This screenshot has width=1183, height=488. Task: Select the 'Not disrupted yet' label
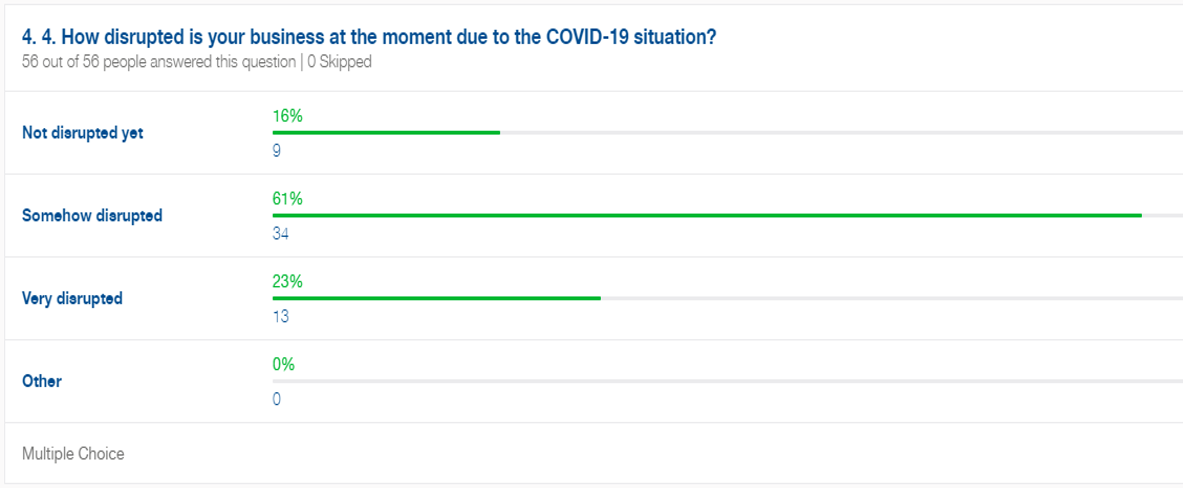coord(82,133)
